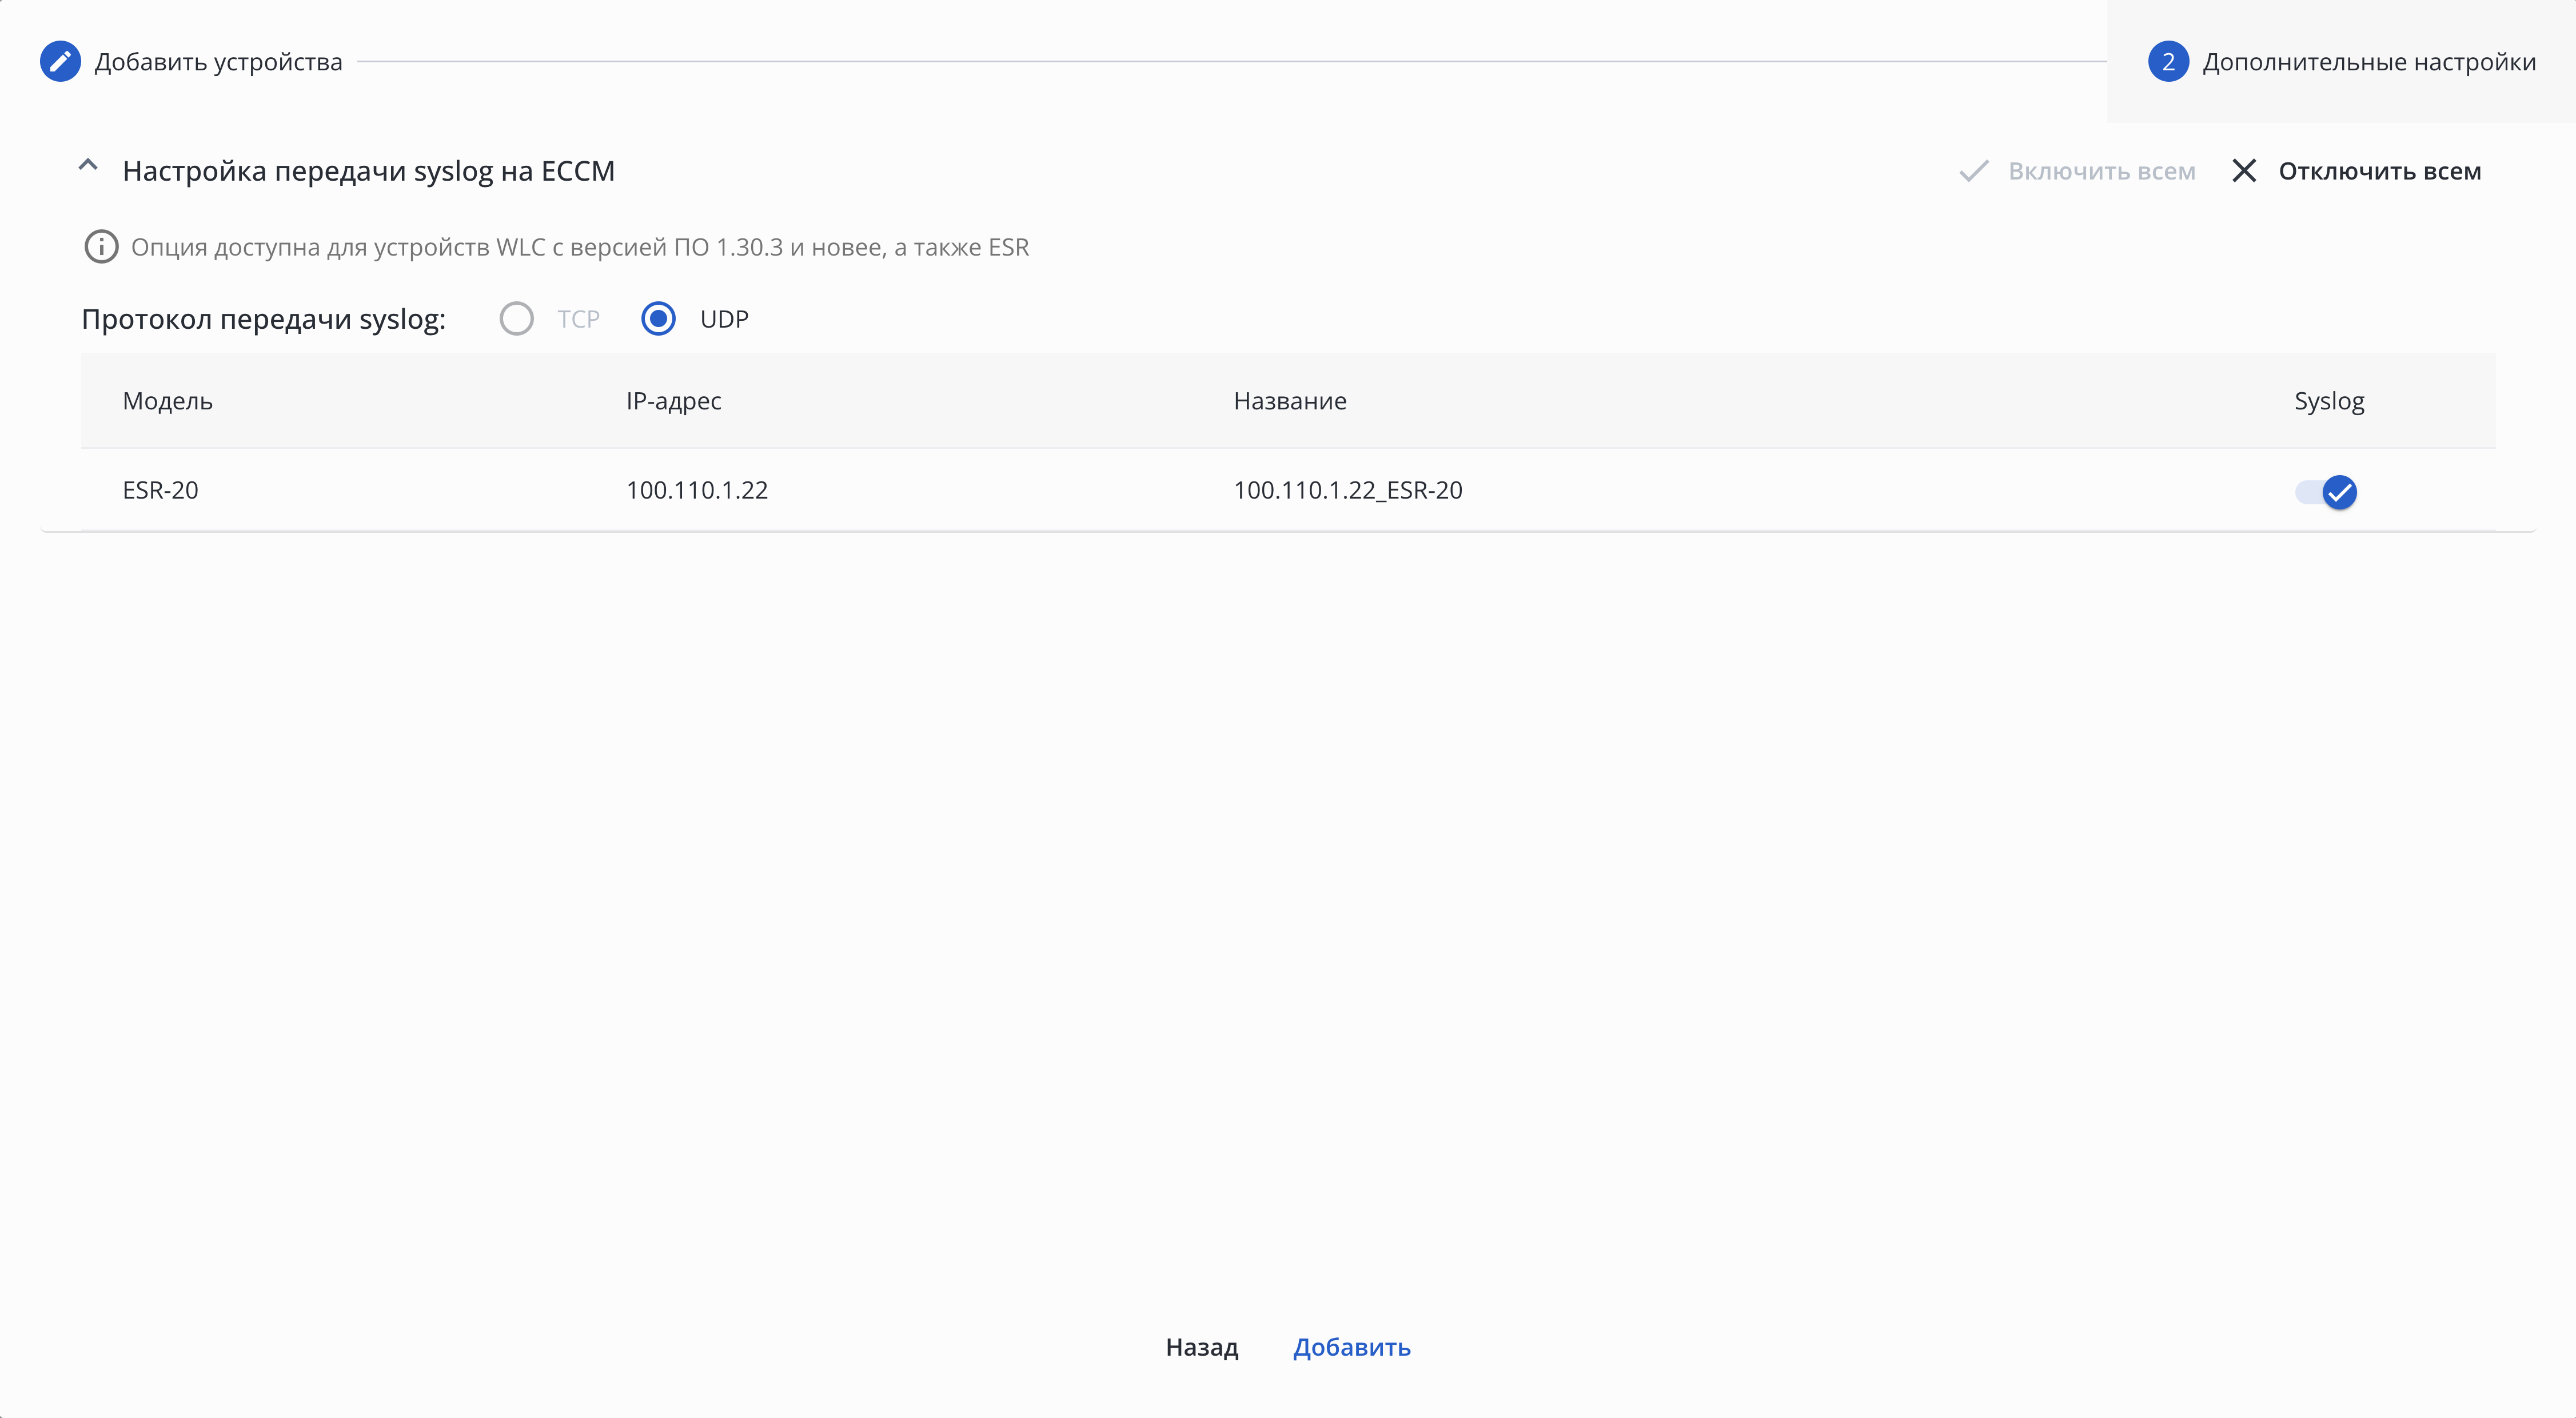Image resolution: width=2576 pixels, height=1418 pixels.
Task: Click the pencil edit step icon
Action: [x=60, y=62]
